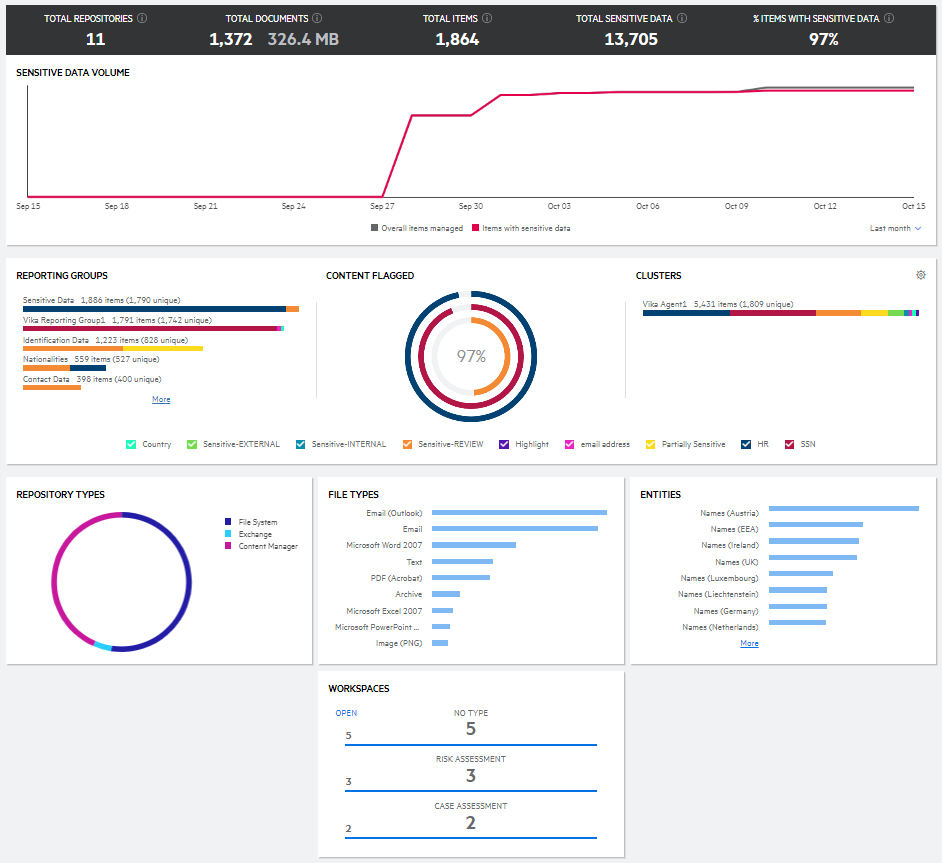The height and width of the screenshot is (863, 942).
Task: Click info icon beside Total Documents
Action: click(x=317, y=18)
